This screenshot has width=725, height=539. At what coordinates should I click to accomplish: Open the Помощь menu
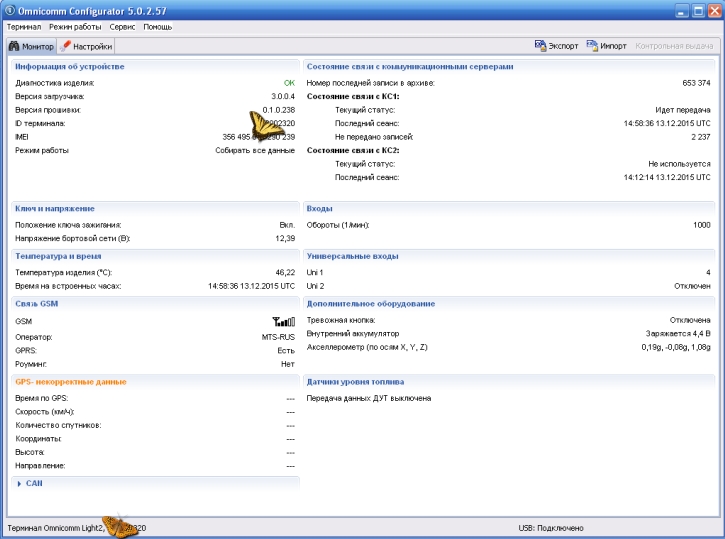click(x=158, y=25)
